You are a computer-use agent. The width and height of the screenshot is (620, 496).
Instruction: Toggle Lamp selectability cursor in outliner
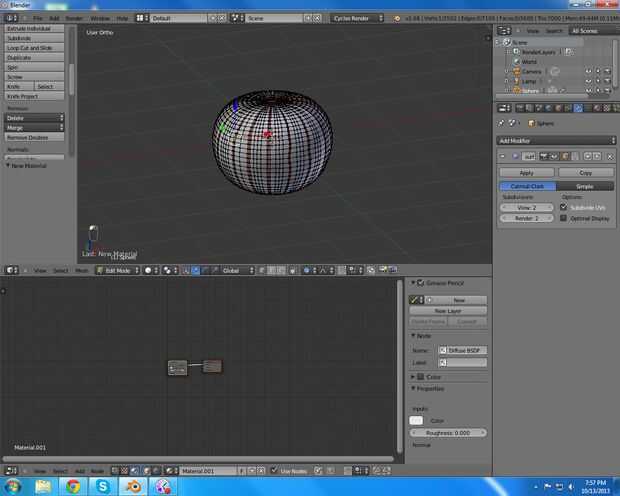click(598, 81)
